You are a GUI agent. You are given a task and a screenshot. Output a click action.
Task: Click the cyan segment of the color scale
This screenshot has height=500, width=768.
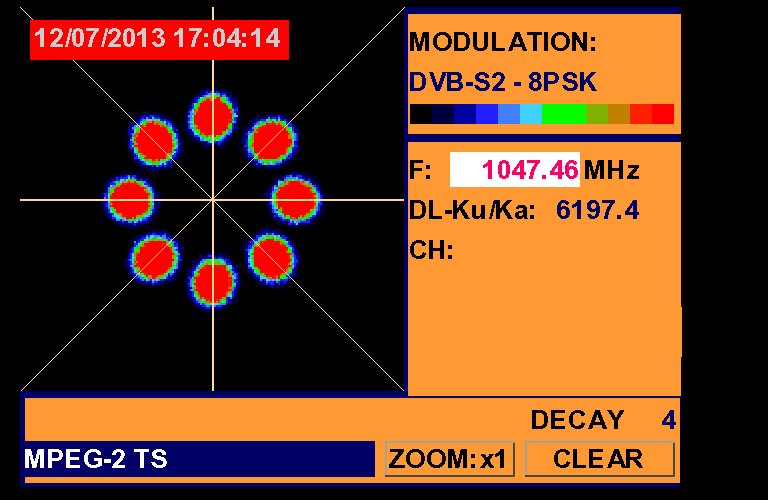pyautogui.click(x=531, y=114)
